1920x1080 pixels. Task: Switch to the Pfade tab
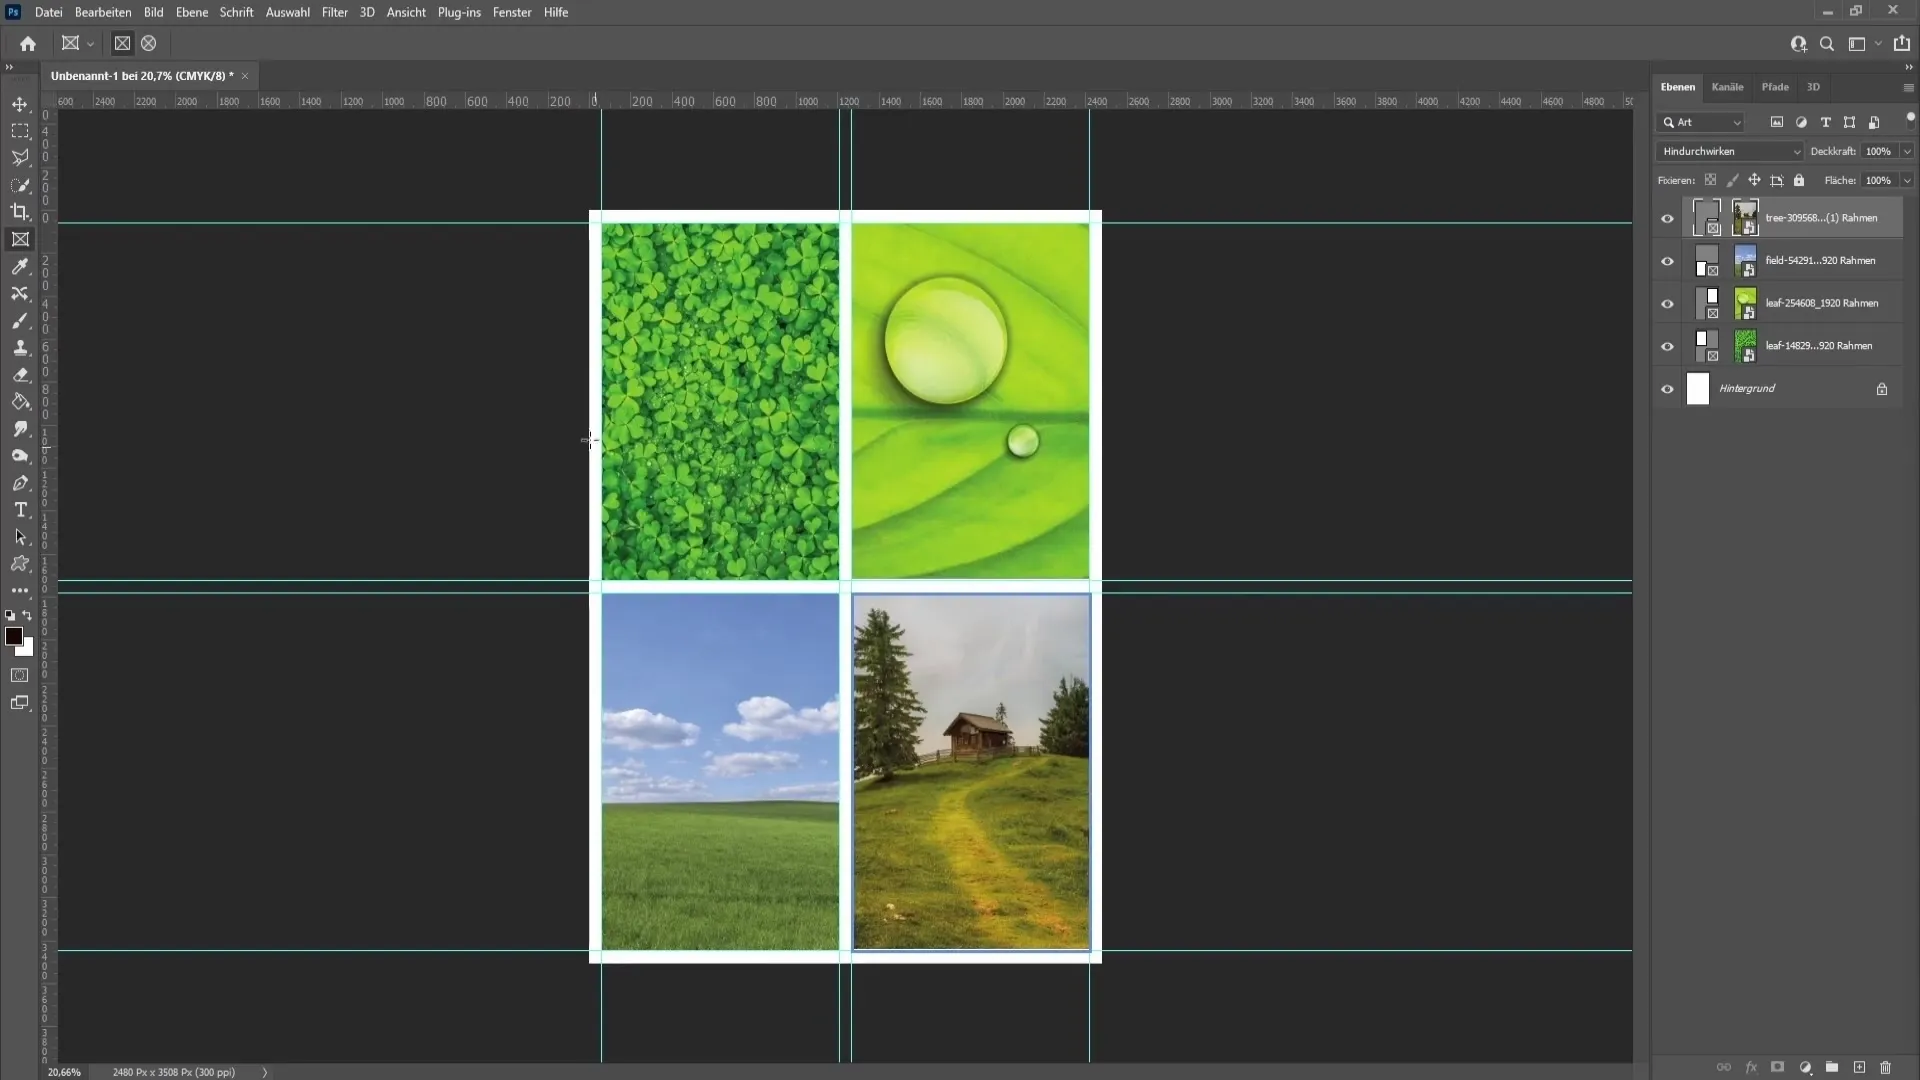pyautogui.click(x=1775, y=87)
